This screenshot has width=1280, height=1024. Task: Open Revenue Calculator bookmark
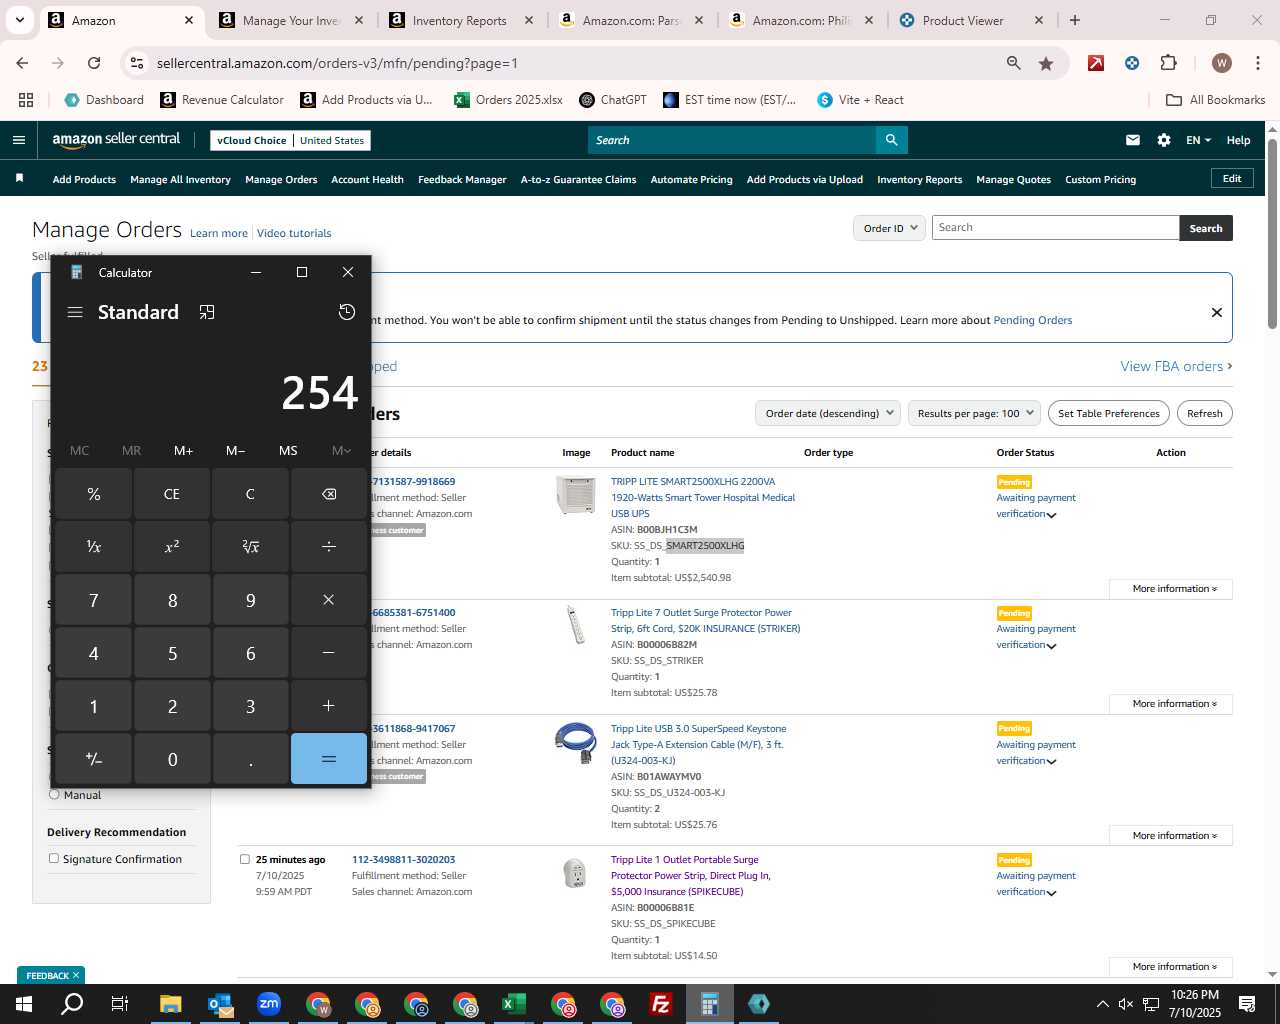pos(222,100)
